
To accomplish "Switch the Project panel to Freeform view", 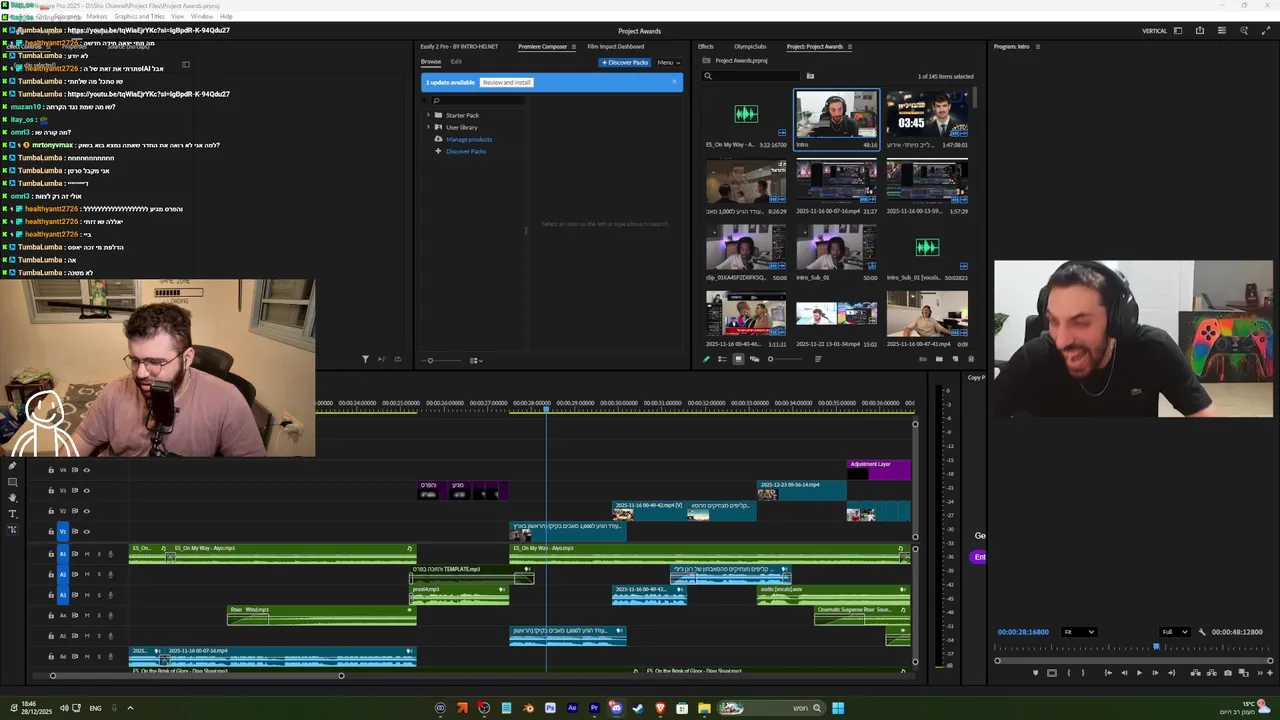I will click(x=754, y=359).
